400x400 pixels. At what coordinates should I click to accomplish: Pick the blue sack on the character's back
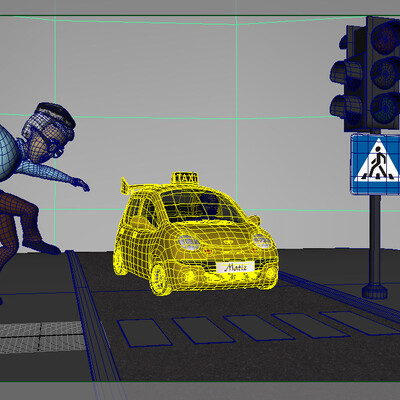[x=7, y=153]
